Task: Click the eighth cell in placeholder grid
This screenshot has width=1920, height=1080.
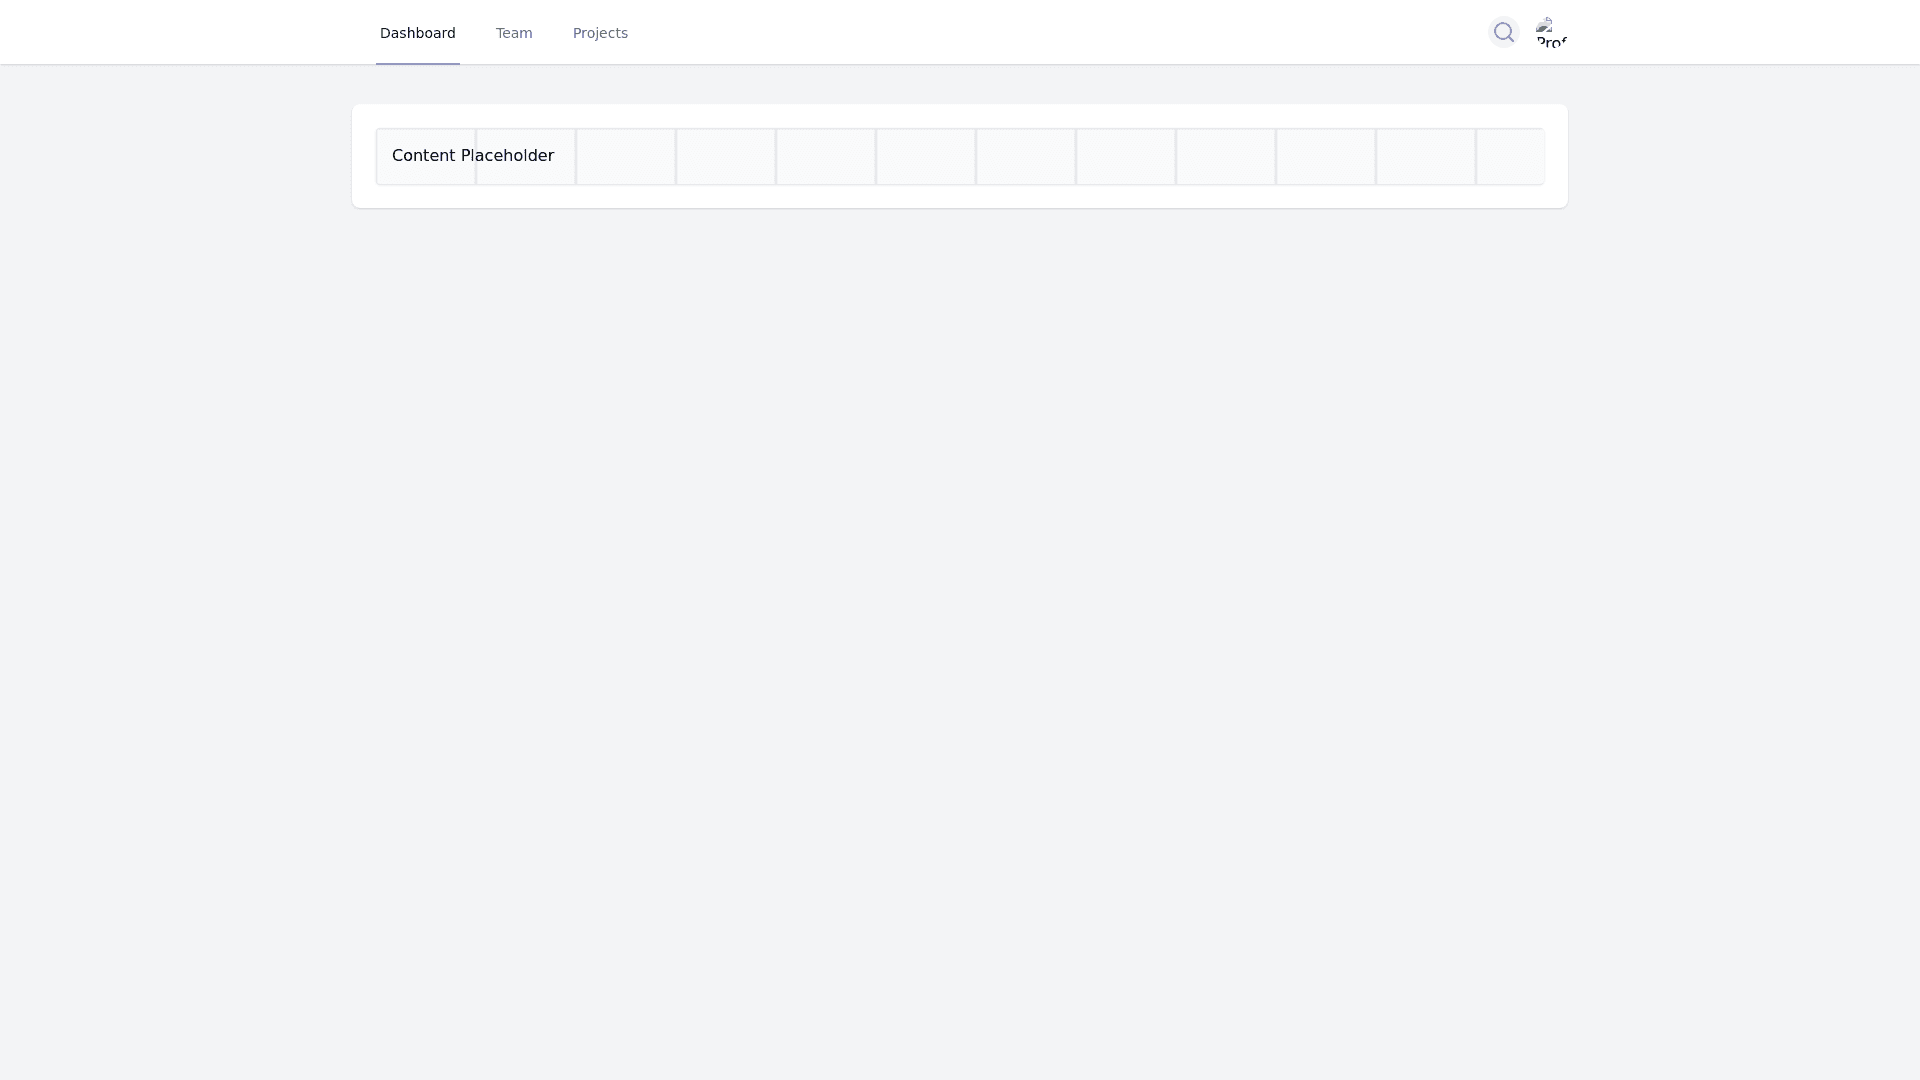Action: (x=1126, y=156)
